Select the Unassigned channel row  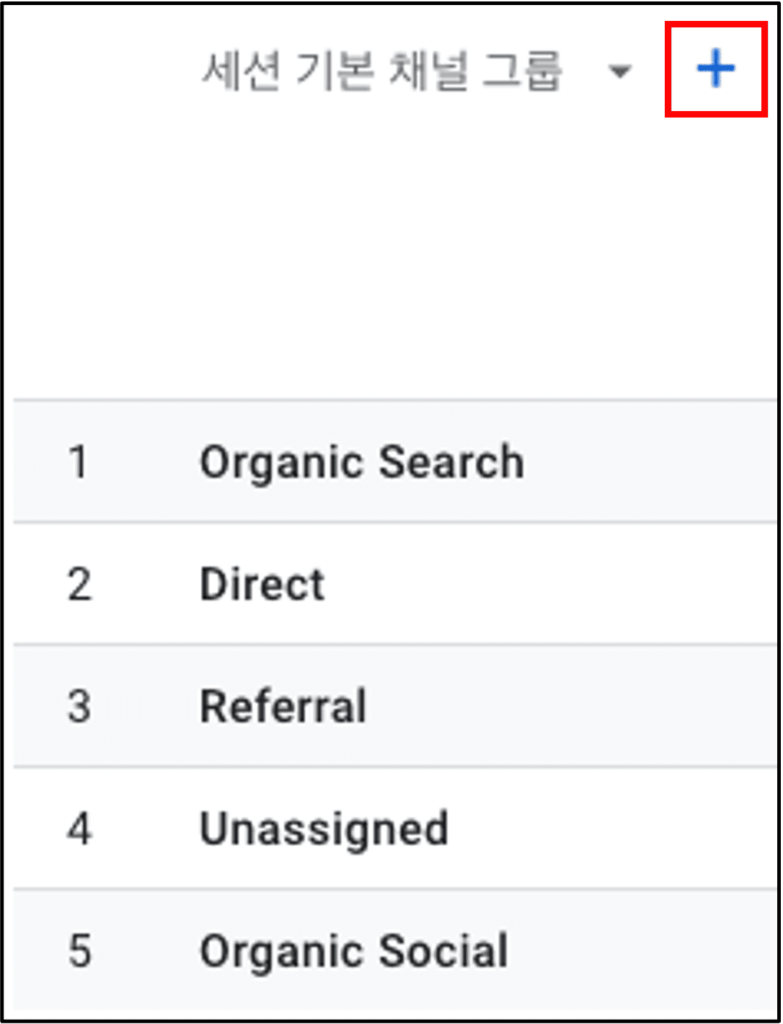point(395,827)
